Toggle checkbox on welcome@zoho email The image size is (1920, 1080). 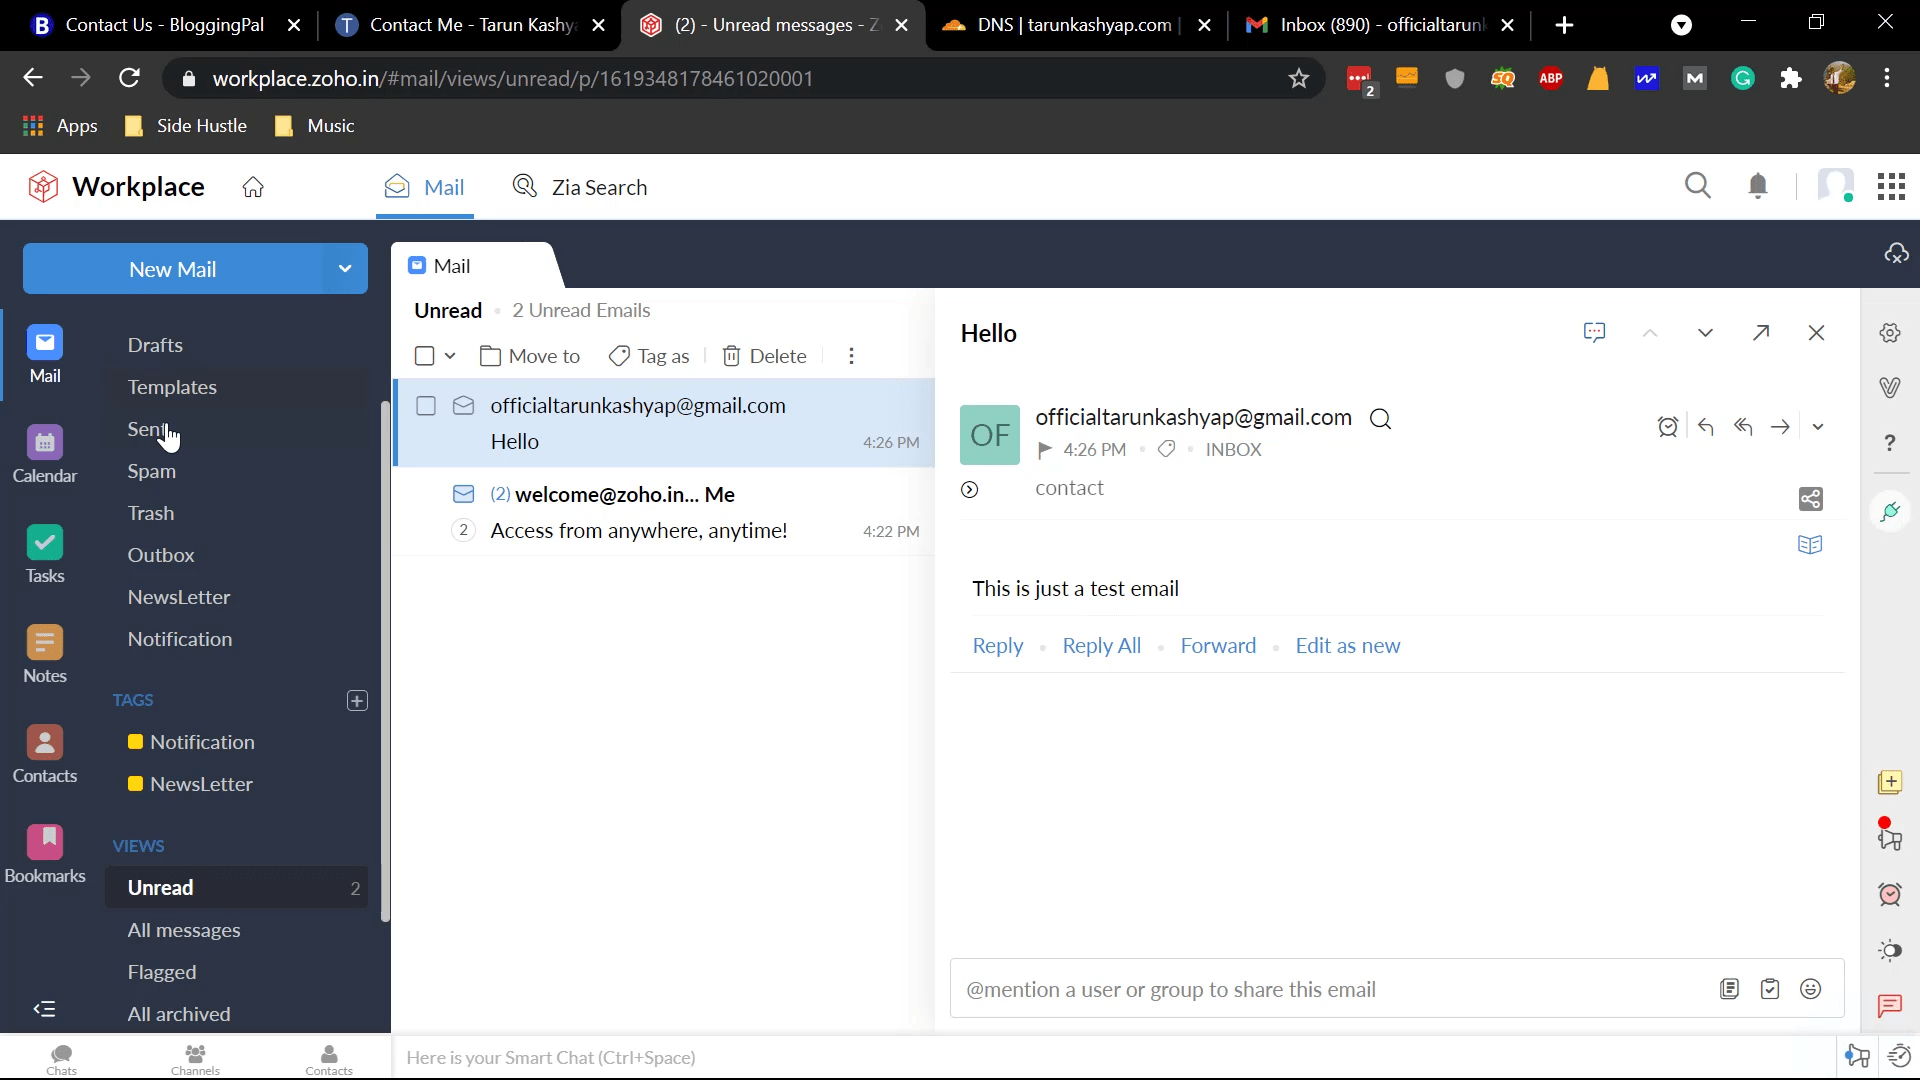coord(425,495)
